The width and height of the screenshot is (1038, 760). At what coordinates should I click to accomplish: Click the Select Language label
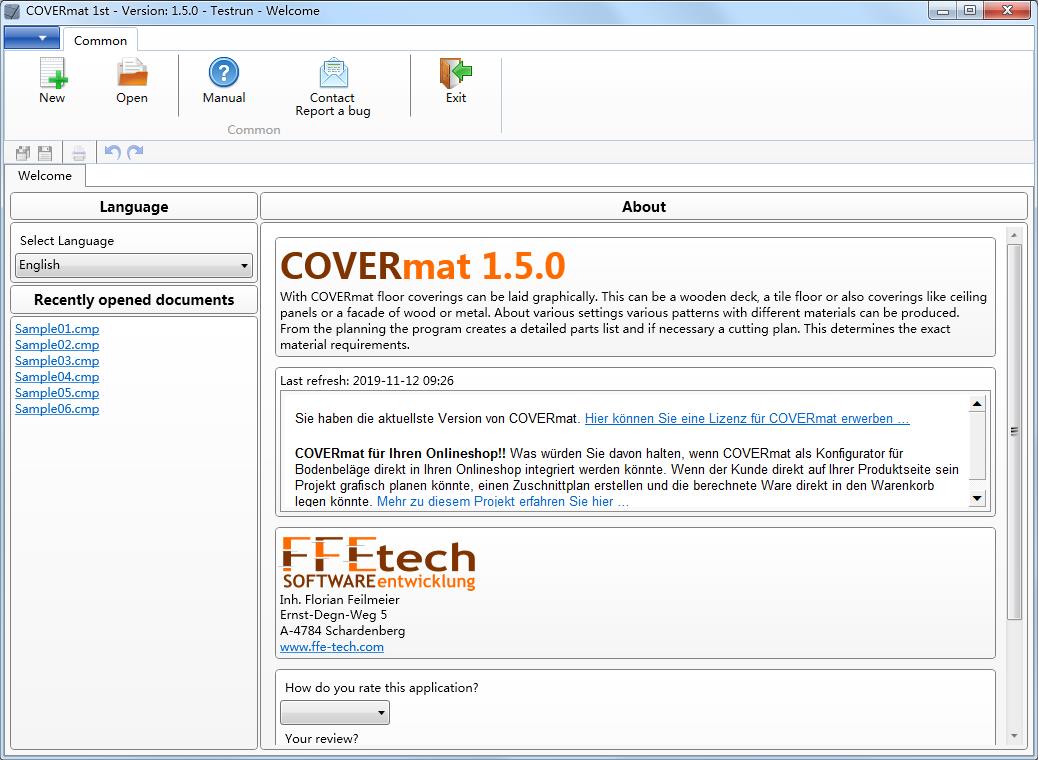(x=67, y=241)
